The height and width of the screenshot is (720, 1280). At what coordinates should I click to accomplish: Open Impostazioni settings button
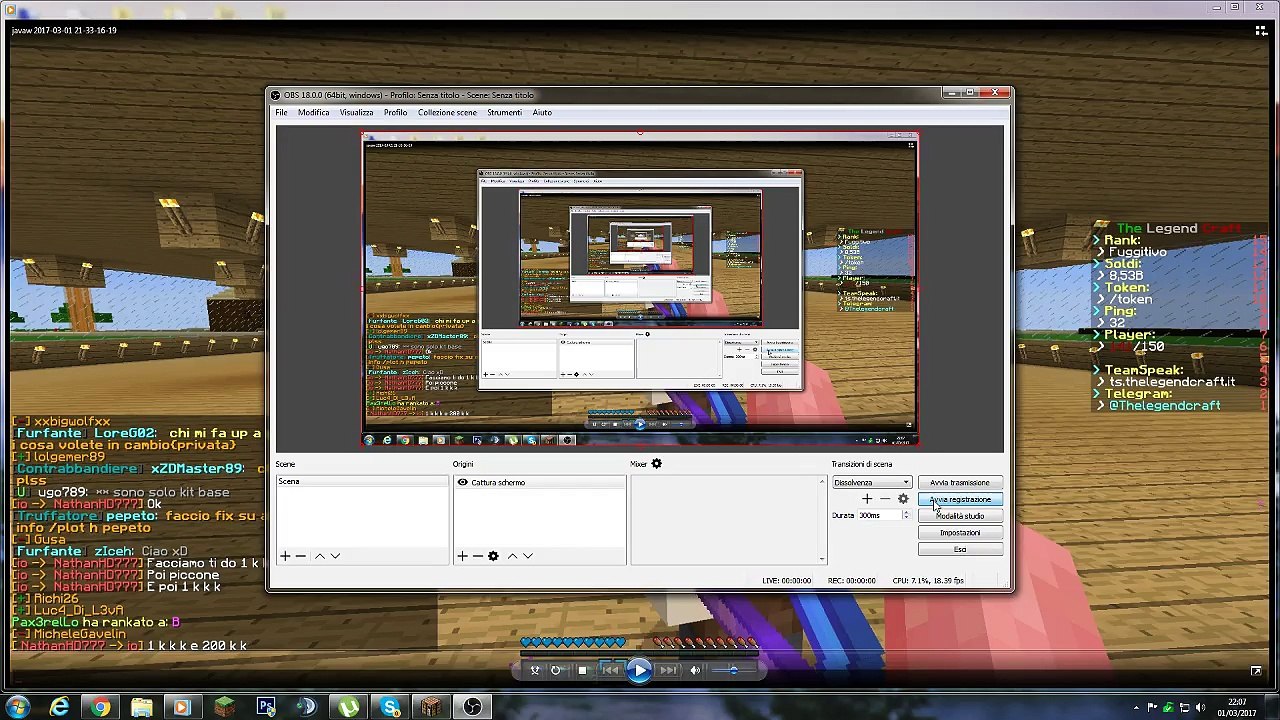pos(960,532)
